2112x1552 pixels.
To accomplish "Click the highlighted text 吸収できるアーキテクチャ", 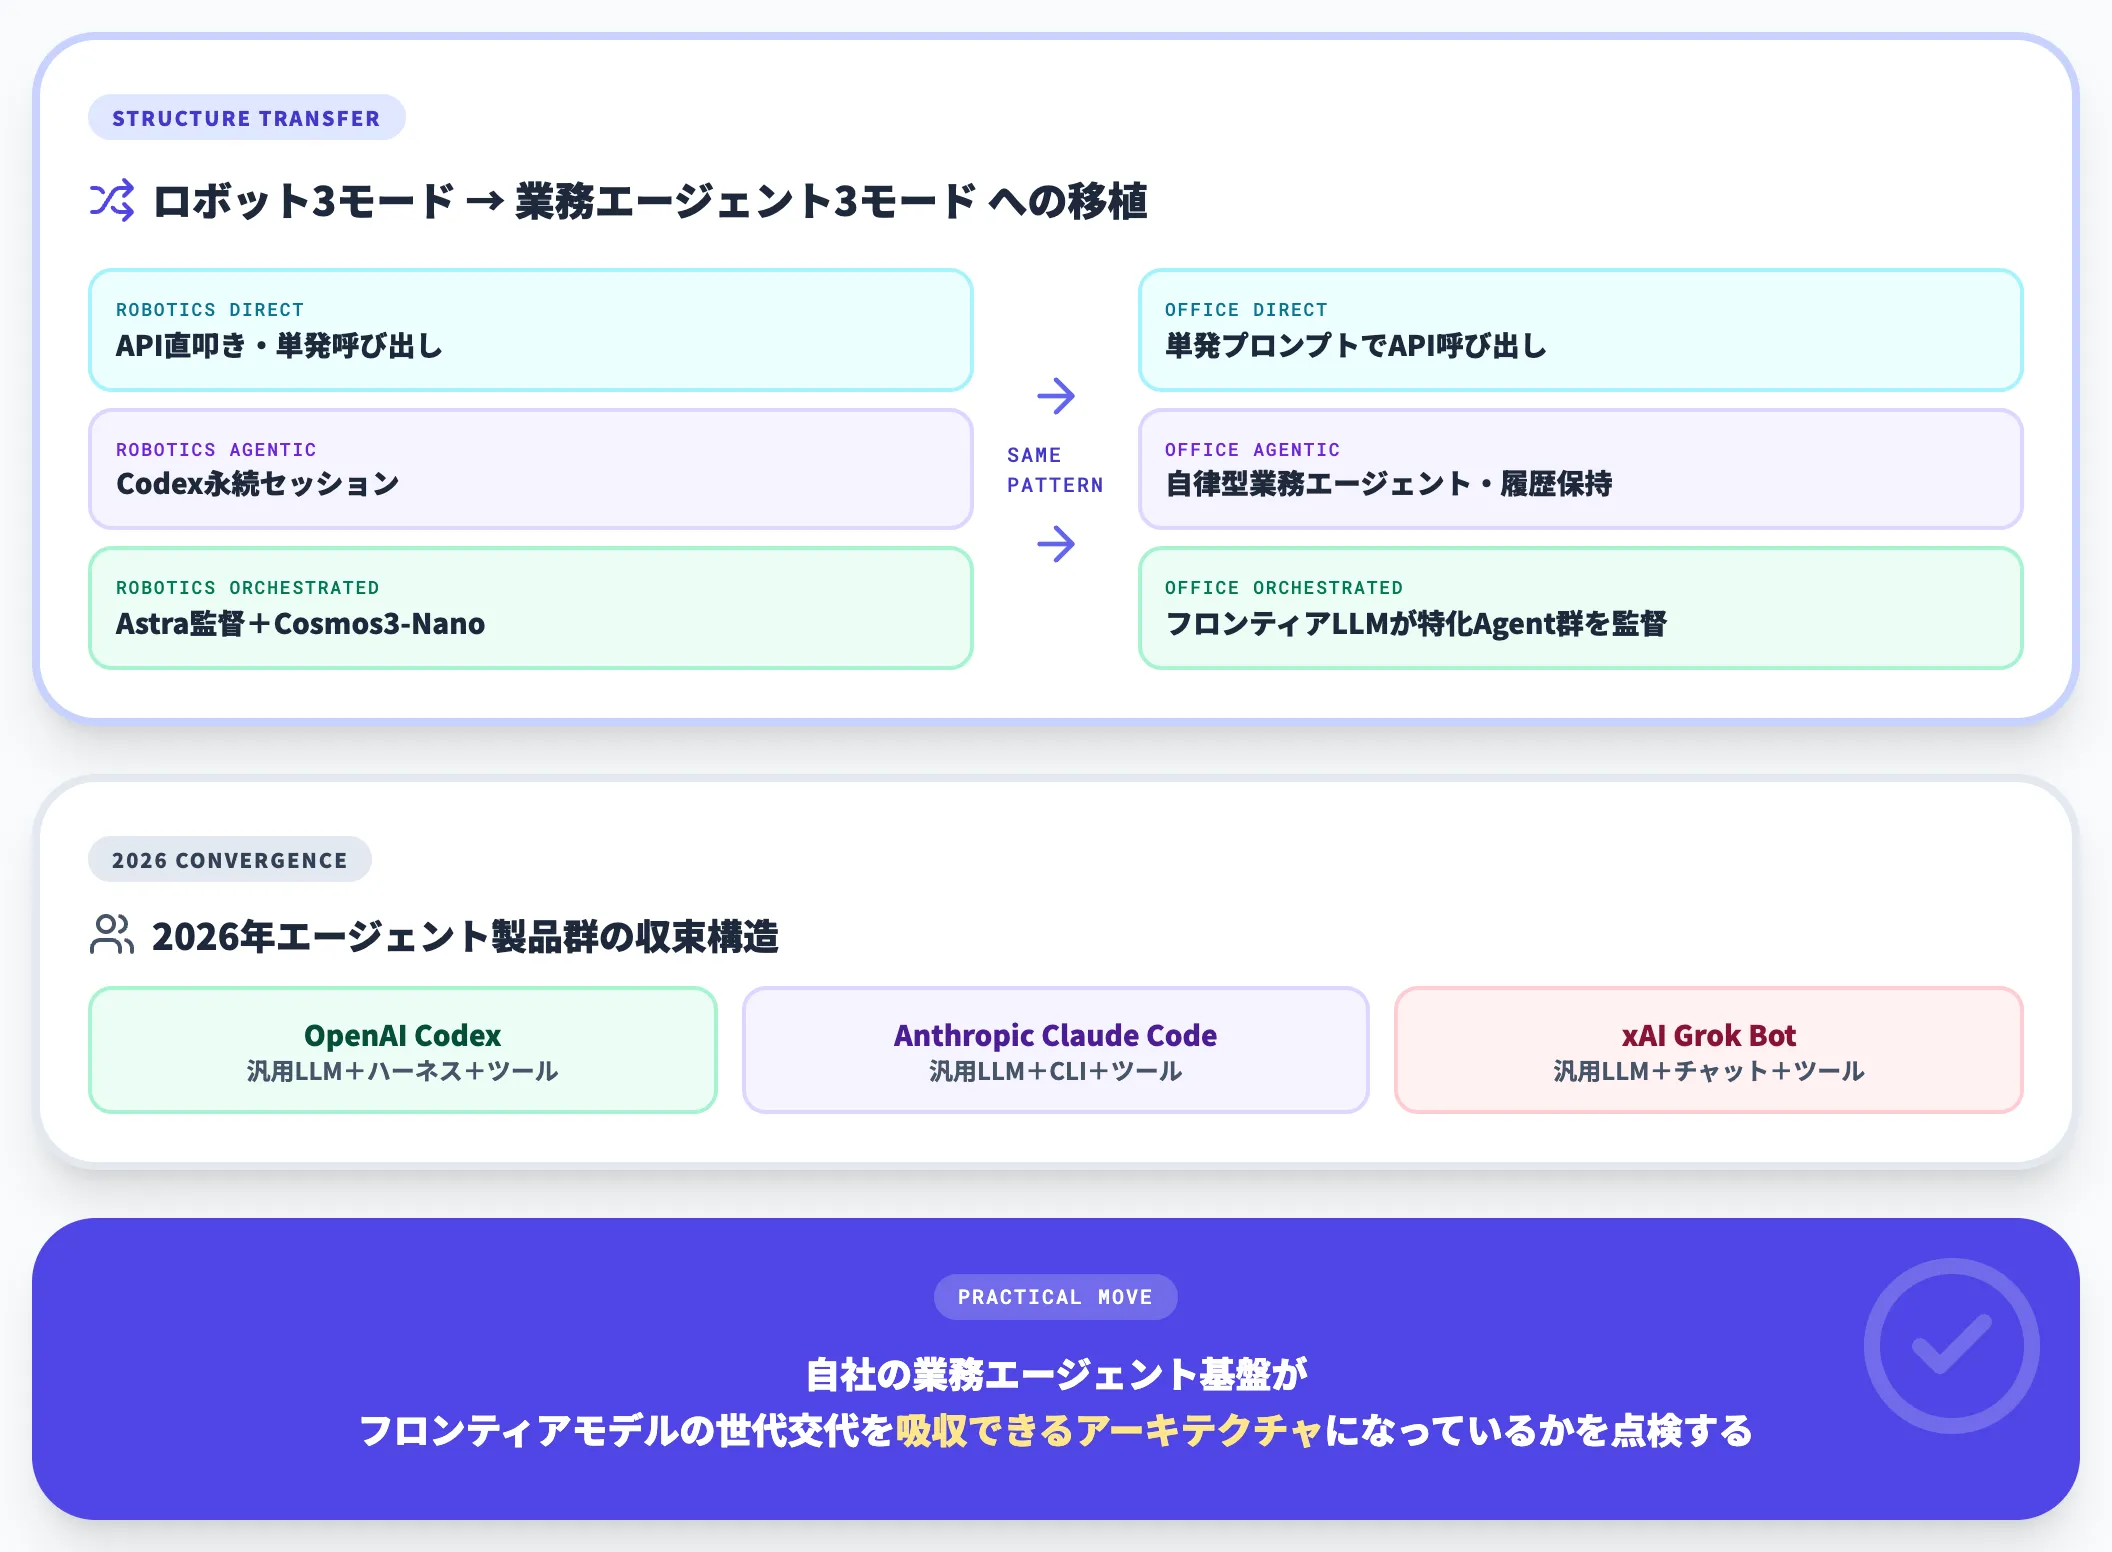I will point(1110,1431).
